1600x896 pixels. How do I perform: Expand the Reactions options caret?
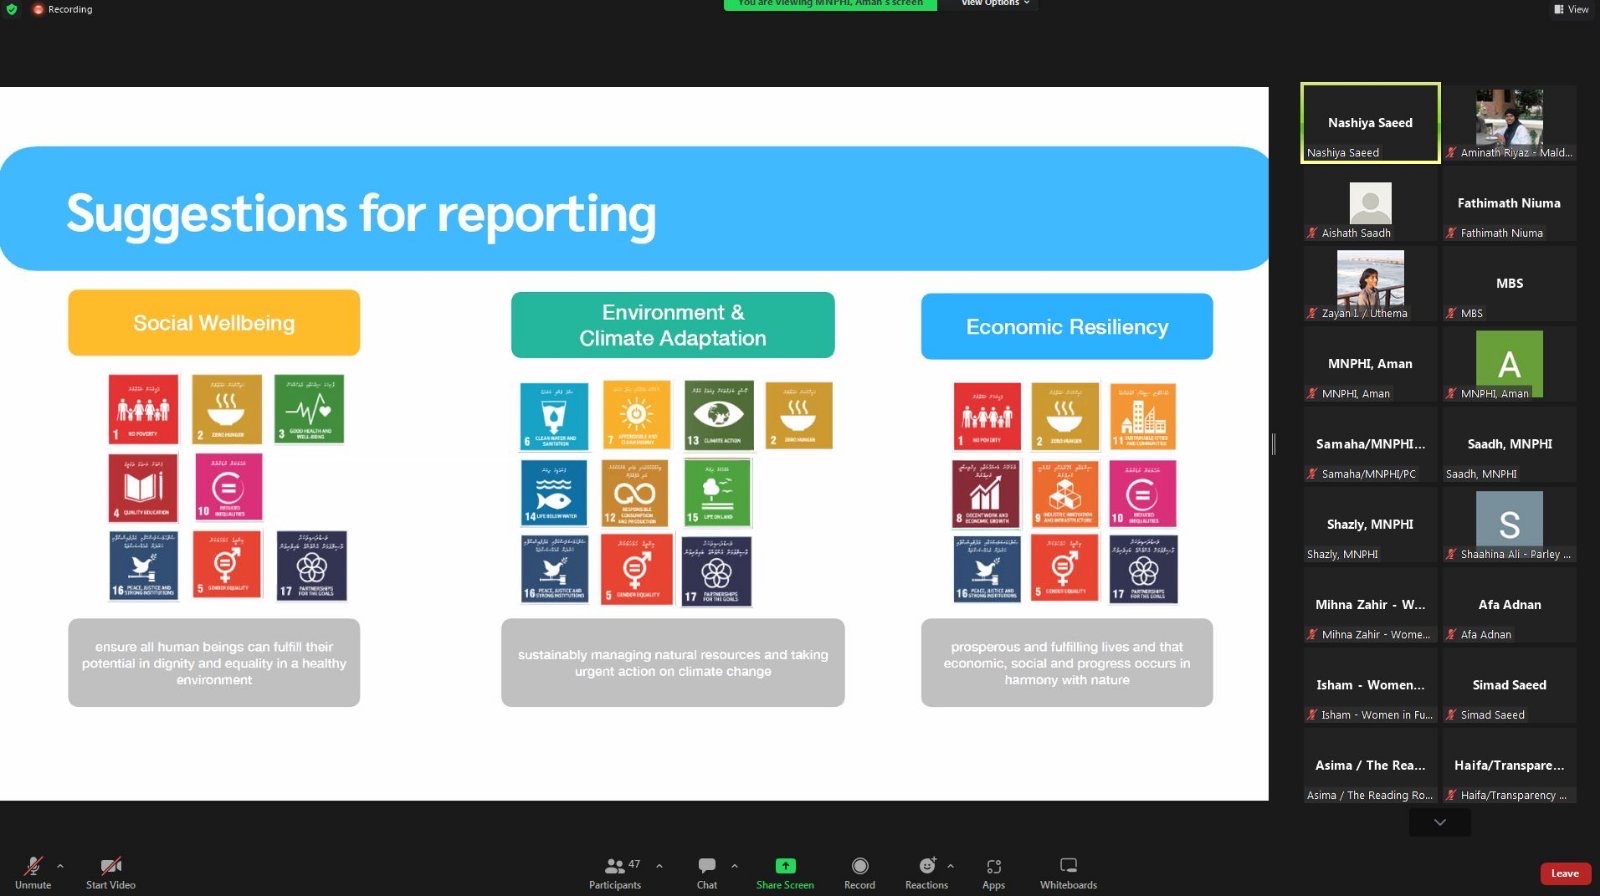click(950, 866)
